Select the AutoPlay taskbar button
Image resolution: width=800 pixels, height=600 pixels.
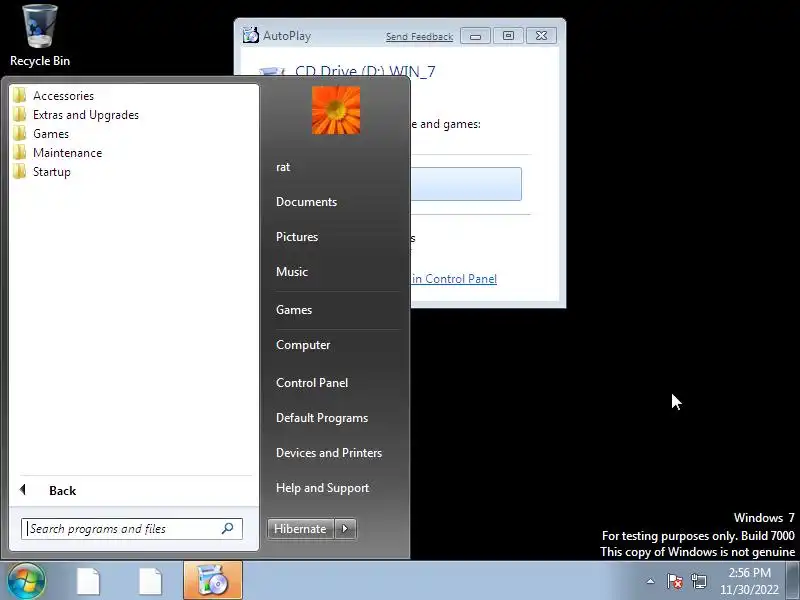213,581
